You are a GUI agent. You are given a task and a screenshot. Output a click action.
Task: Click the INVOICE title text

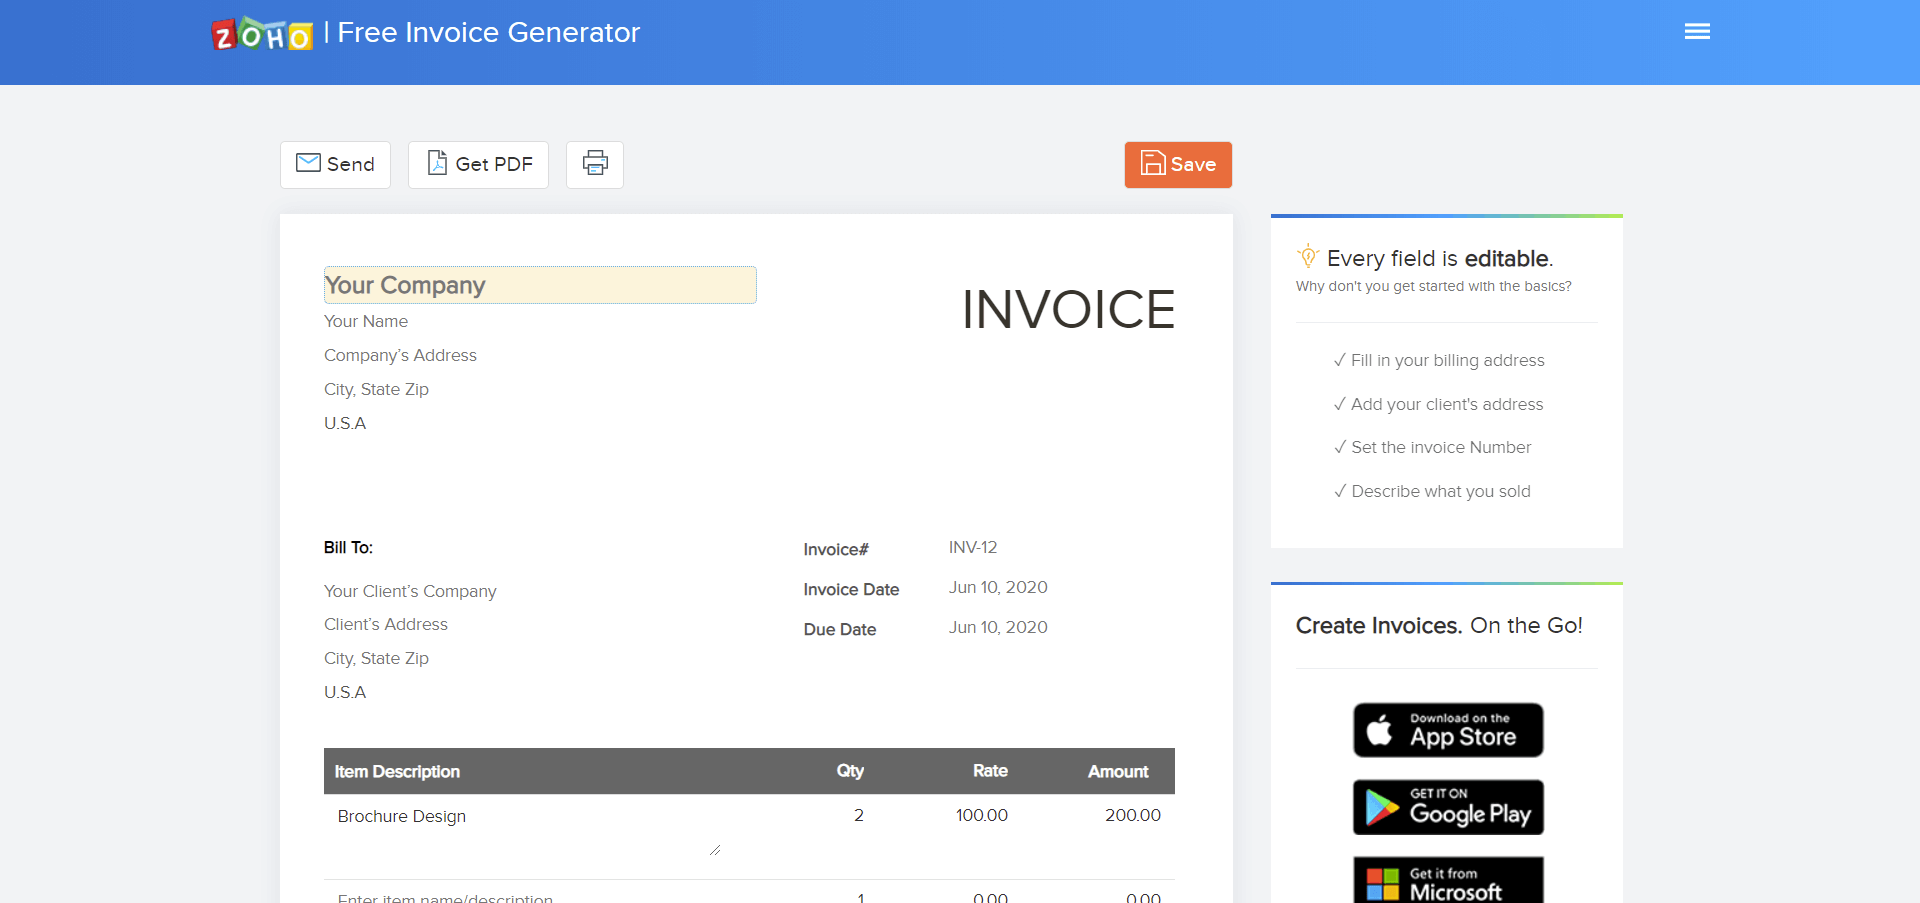(1068, 309)
